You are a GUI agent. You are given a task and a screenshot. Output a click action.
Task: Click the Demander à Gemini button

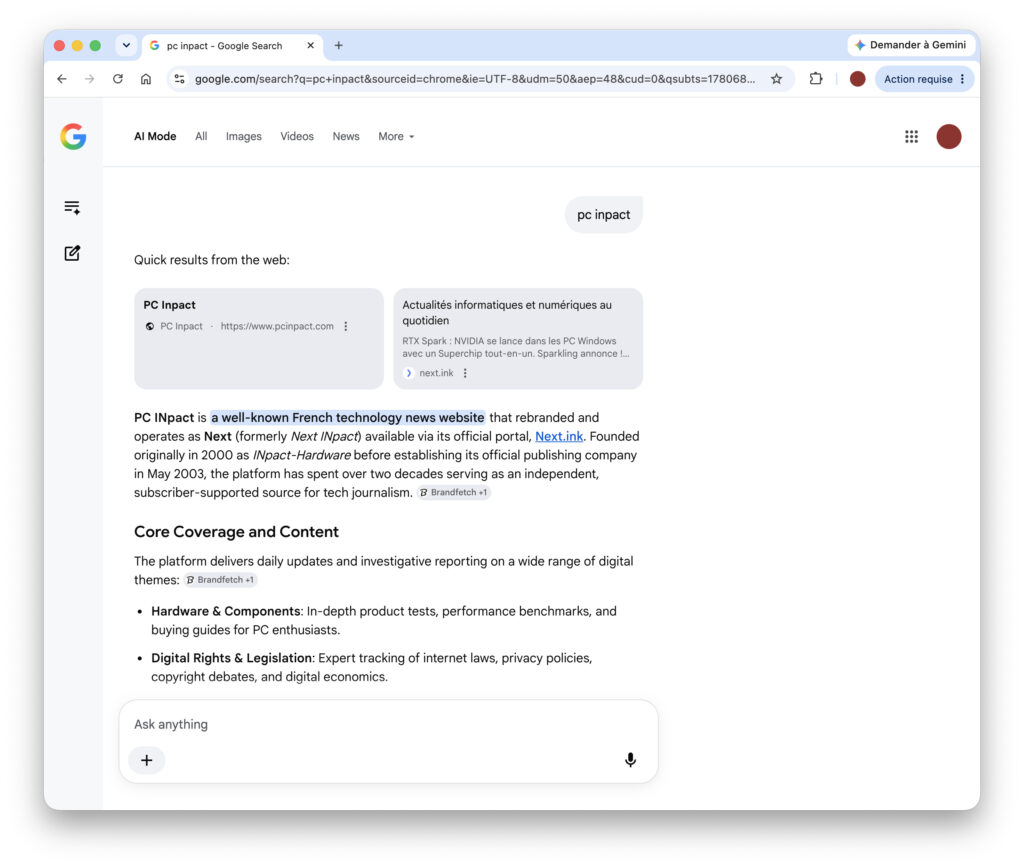click(x=910, y=45)
